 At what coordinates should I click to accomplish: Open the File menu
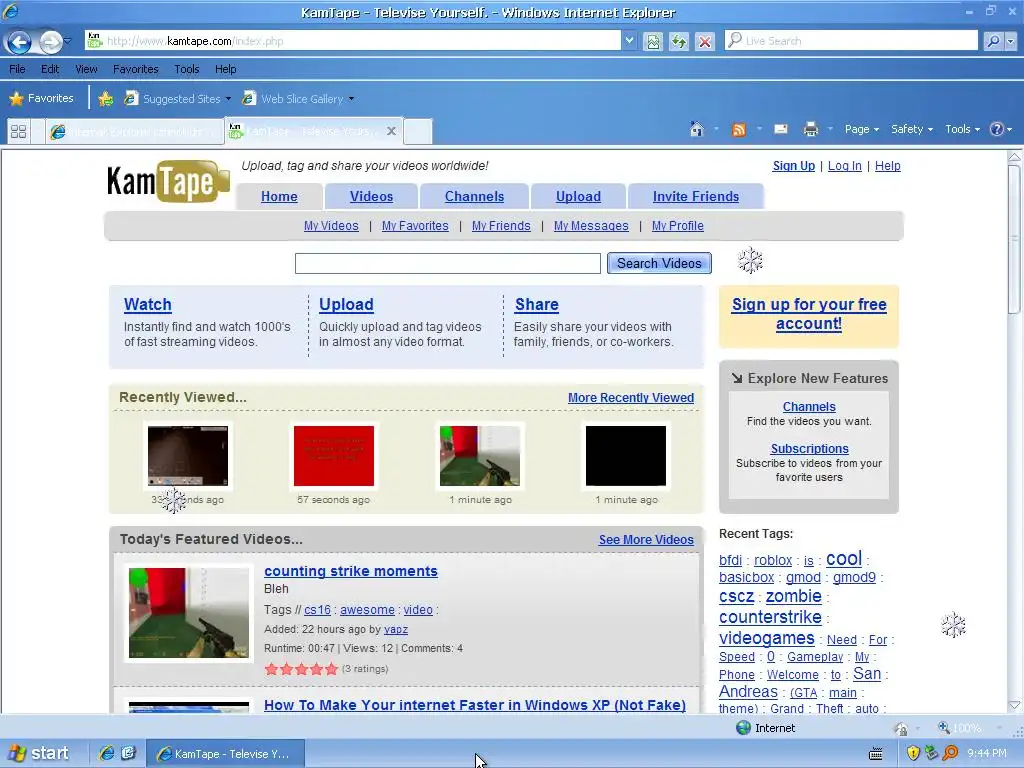pos(18,69)
